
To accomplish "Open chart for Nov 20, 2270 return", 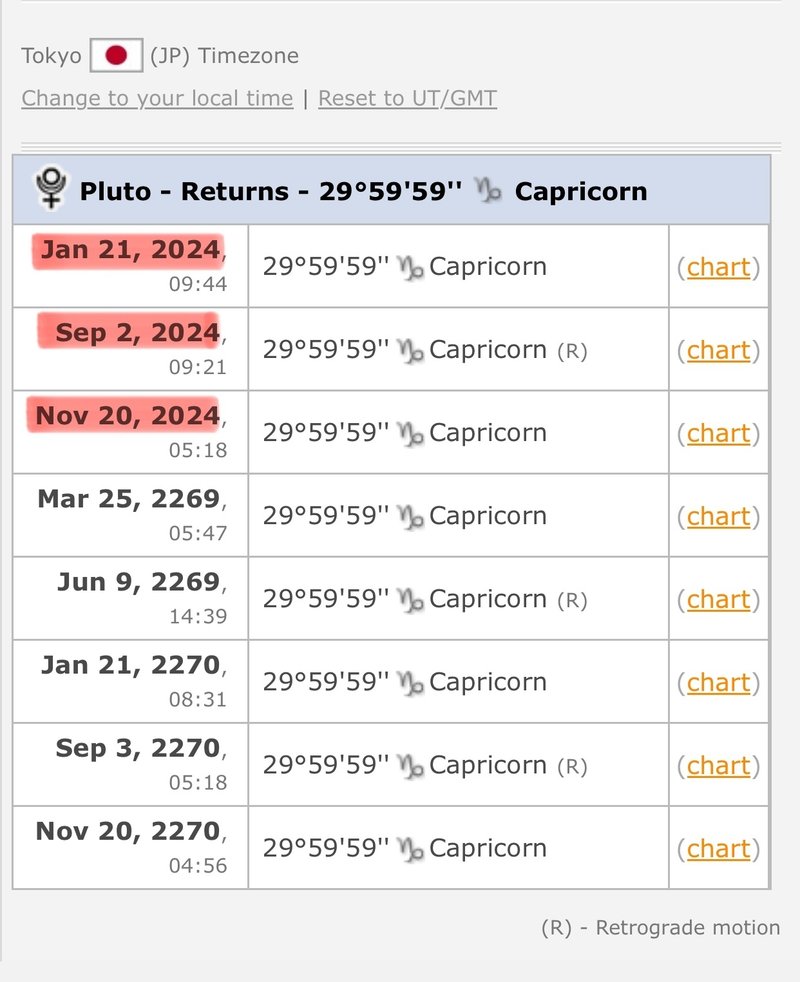I will [x=718, y=849].
